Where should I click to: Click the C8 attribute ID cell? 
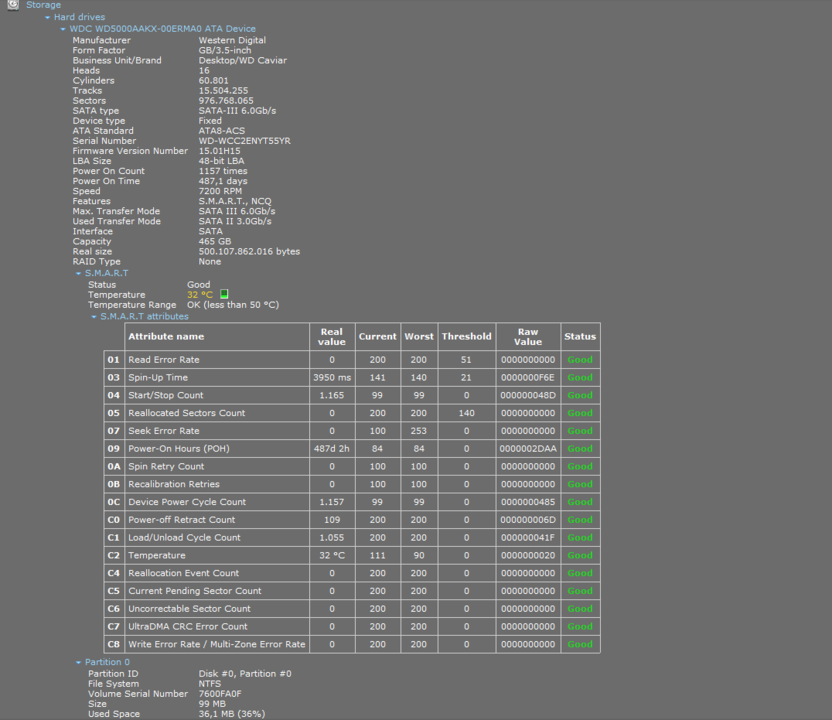pos(114,644)
